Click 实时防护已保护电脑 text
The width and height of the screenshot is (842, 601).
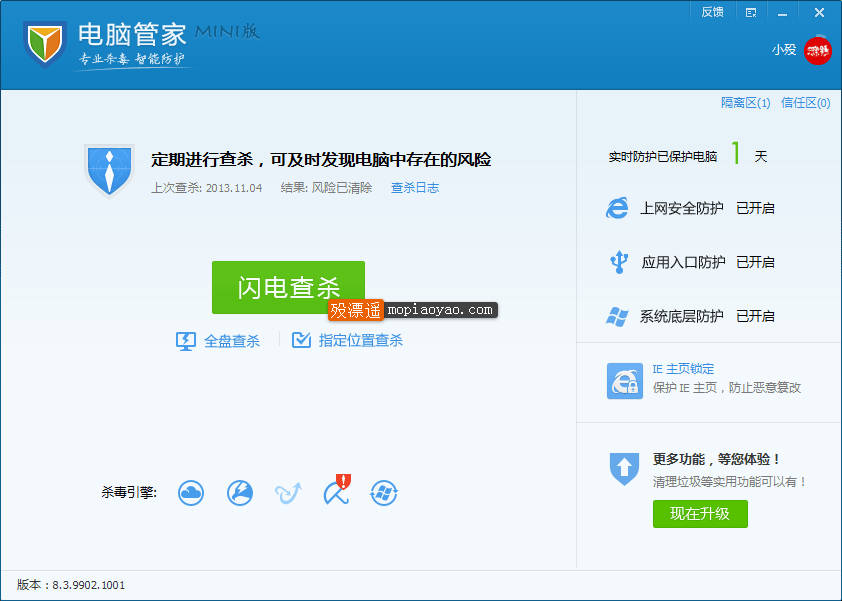(663, 157)
